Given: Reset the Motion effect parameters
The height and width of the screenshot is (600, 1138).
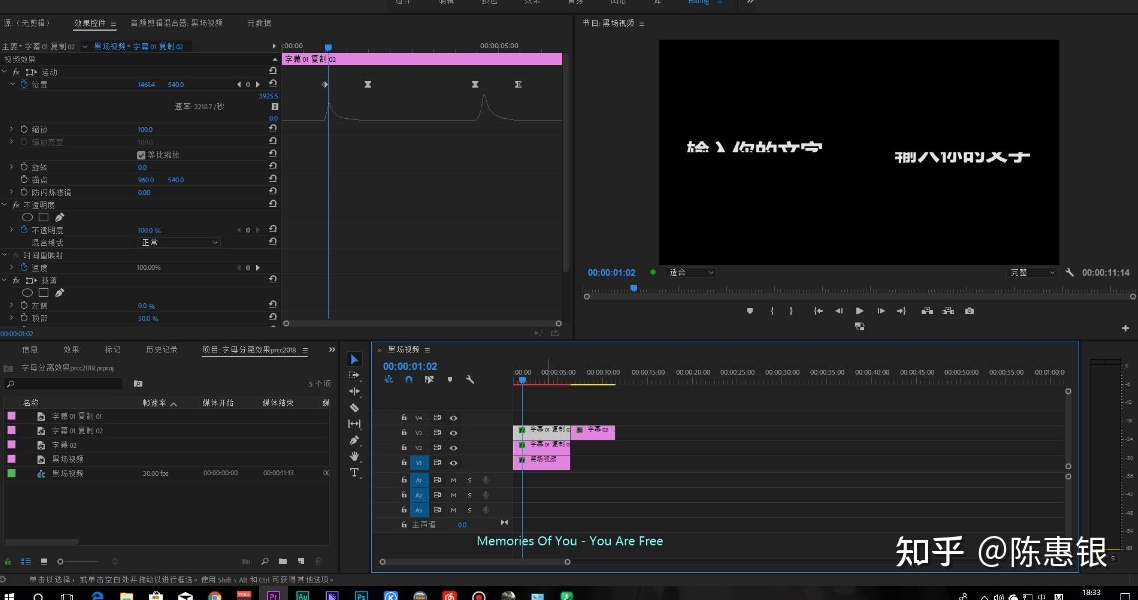Looking at the screenshot, I should tap(272, 71).
